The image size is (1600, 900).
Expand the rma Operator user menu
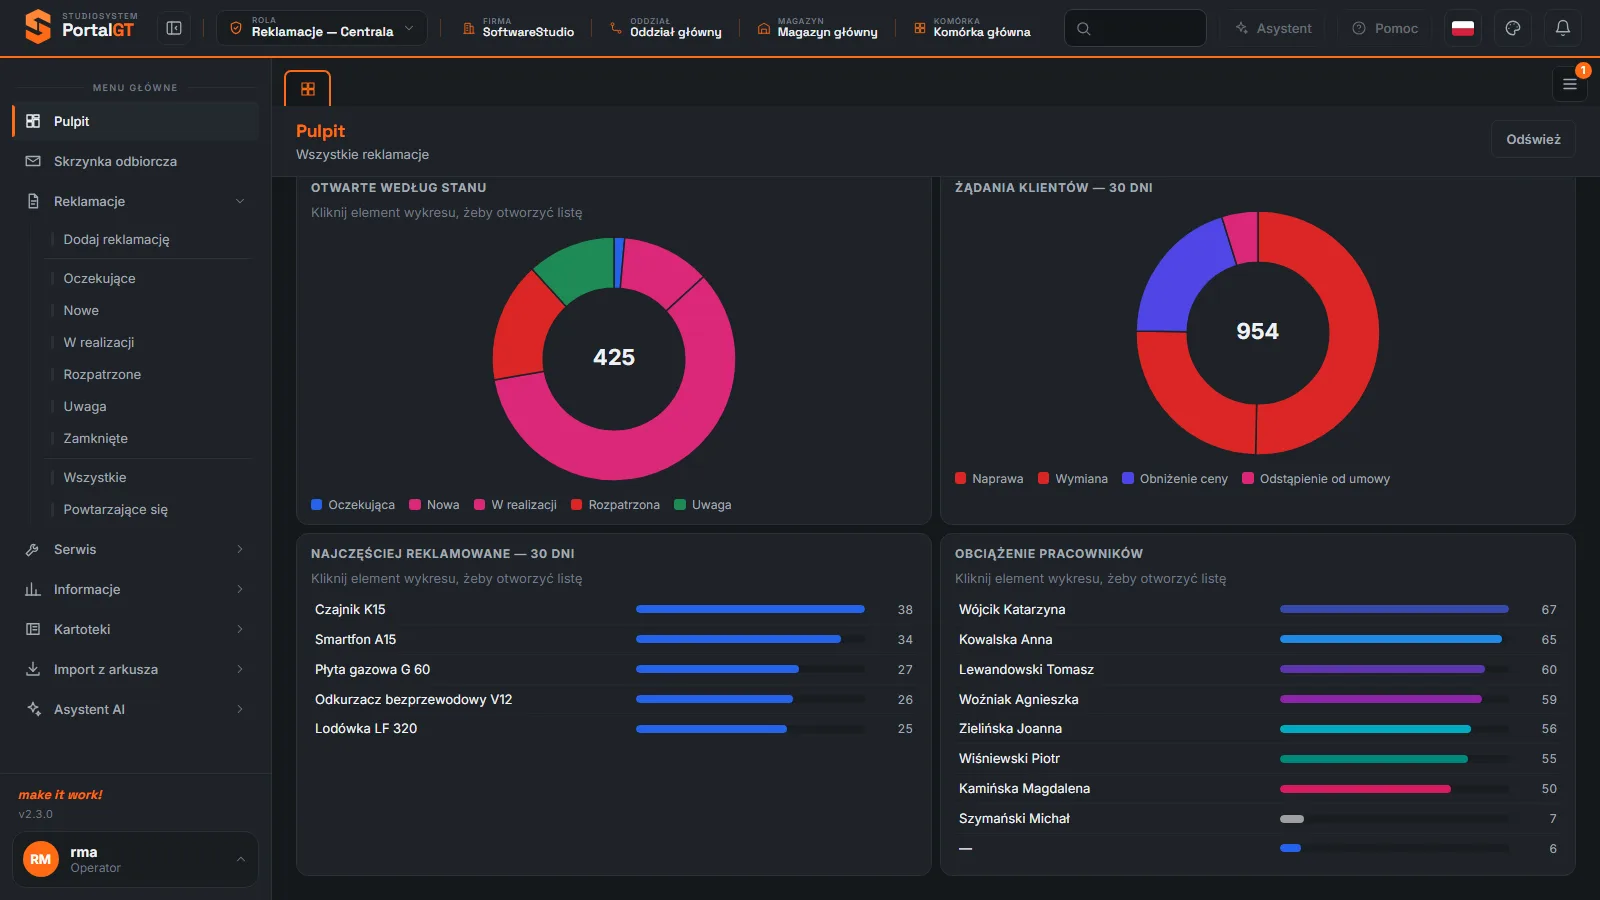(135, 859)
